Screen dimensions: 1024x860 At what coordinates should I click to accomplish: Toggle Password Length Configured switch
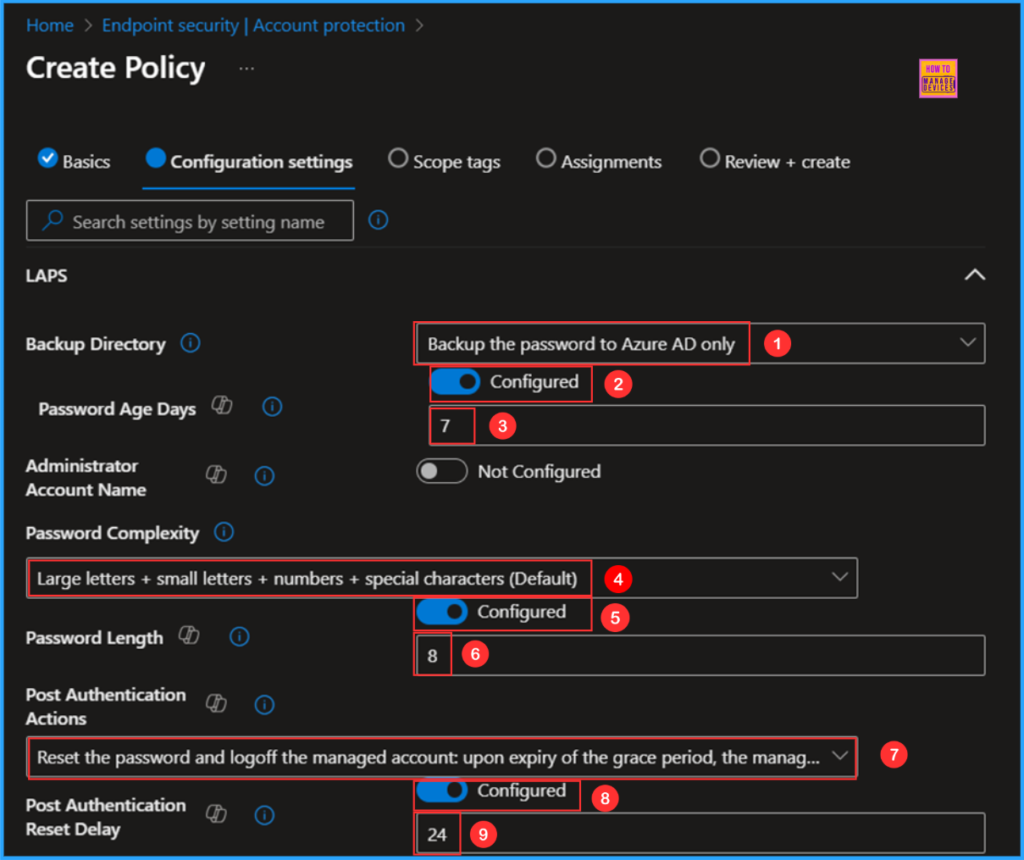tap(442, 612)
